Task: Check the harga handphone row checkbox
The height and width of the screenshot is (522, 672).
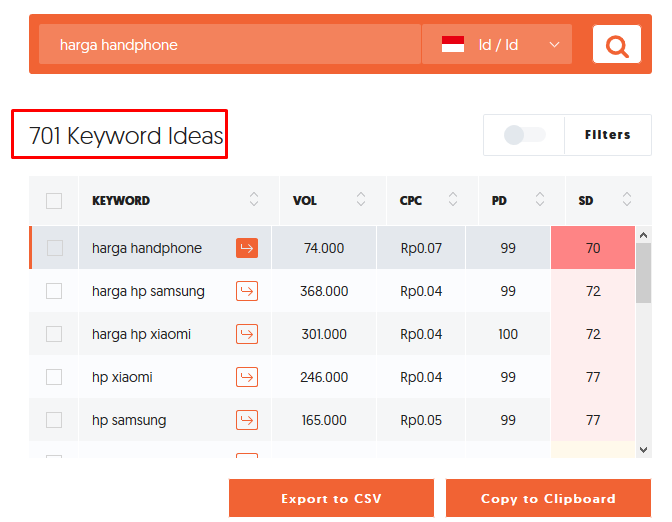Action: [55, 248]
